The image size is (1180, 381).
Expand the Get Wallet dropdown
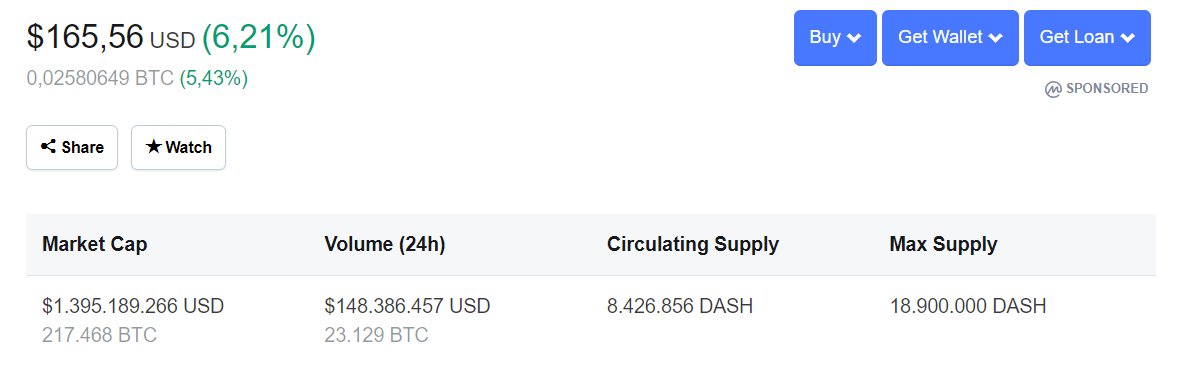tap(950, 38)
